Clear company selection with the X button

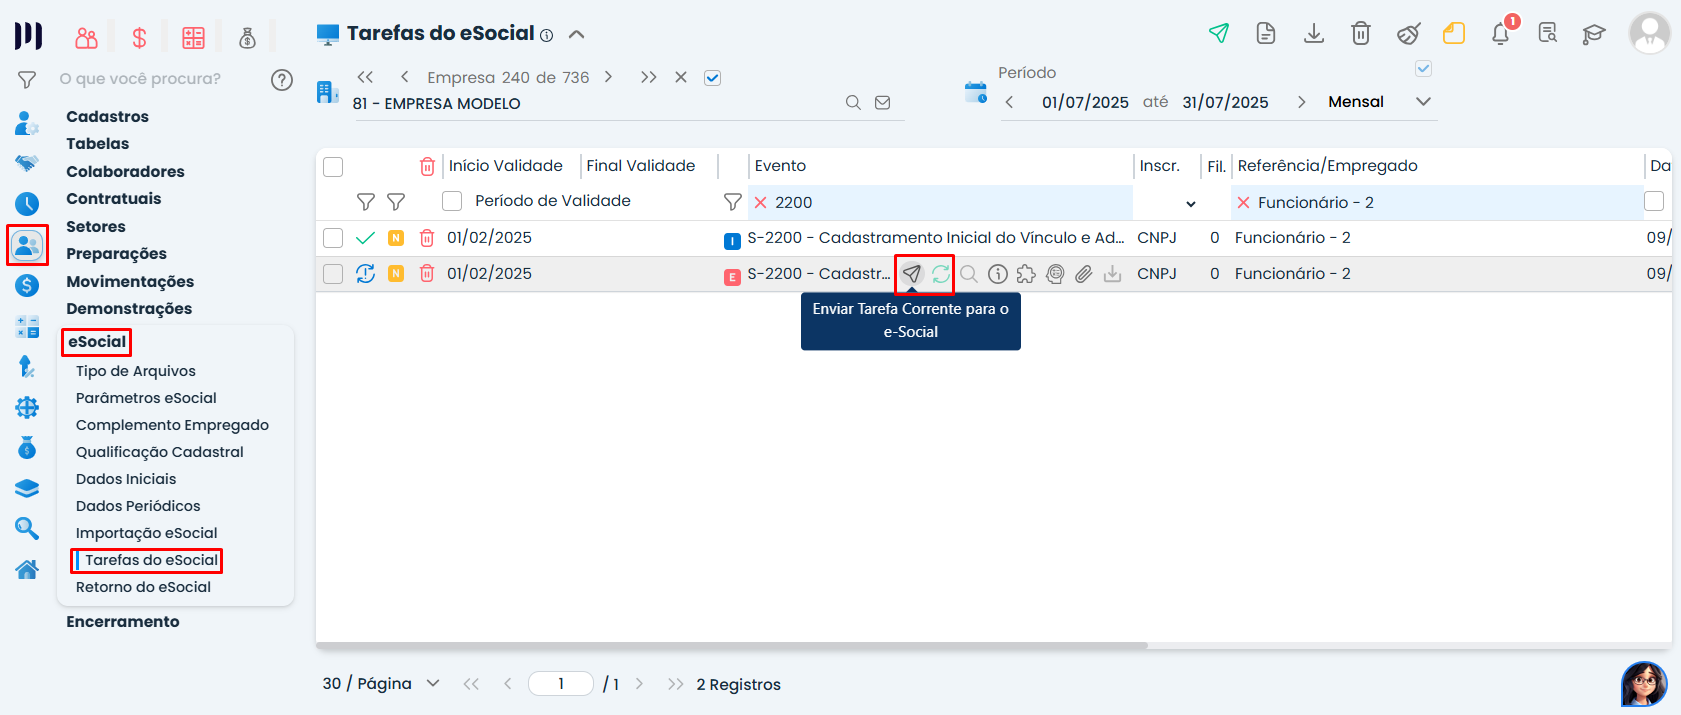(681, 77)
